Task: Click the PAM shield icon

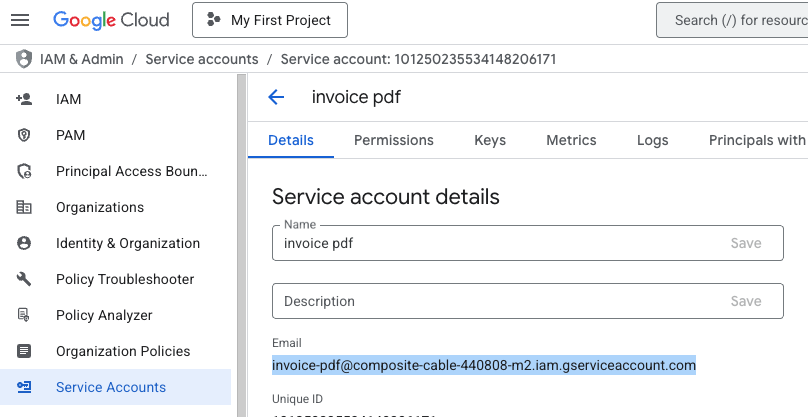Action: tap(24, 135)
